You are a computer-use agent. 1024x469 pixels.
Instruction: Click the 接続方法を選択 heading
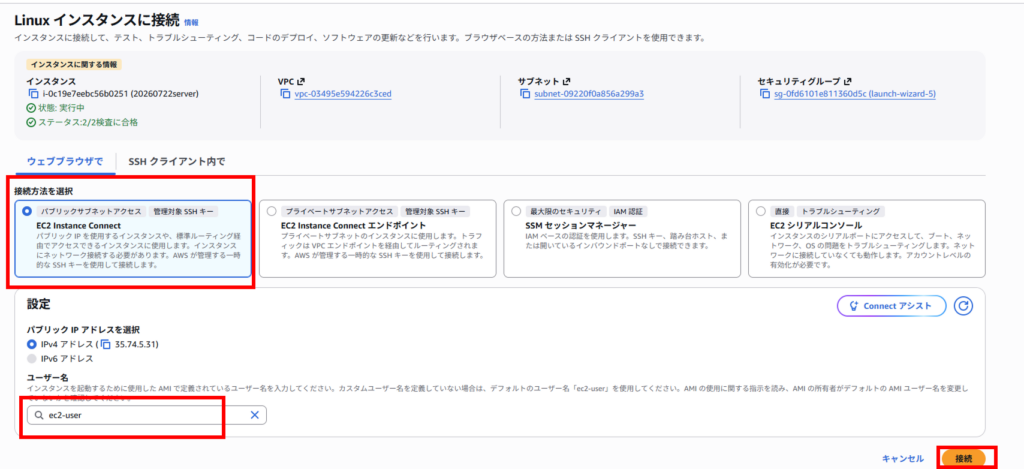[43, 191]
